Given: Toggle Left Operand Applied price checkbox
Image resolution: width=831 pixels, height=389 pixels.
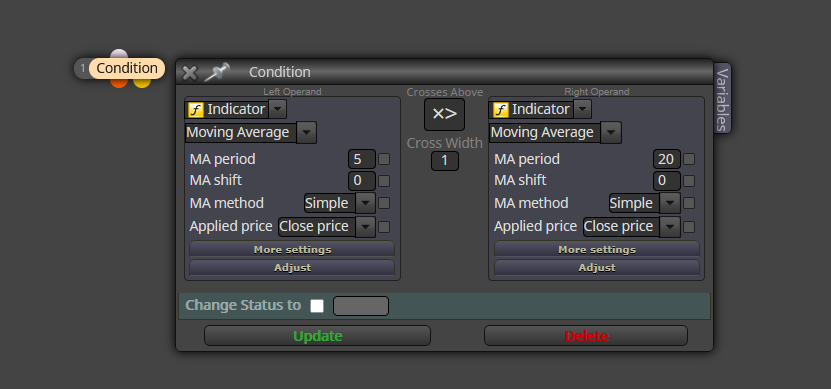Looking at the screenshot, I should pyautogui.click(x=384, y=227).
